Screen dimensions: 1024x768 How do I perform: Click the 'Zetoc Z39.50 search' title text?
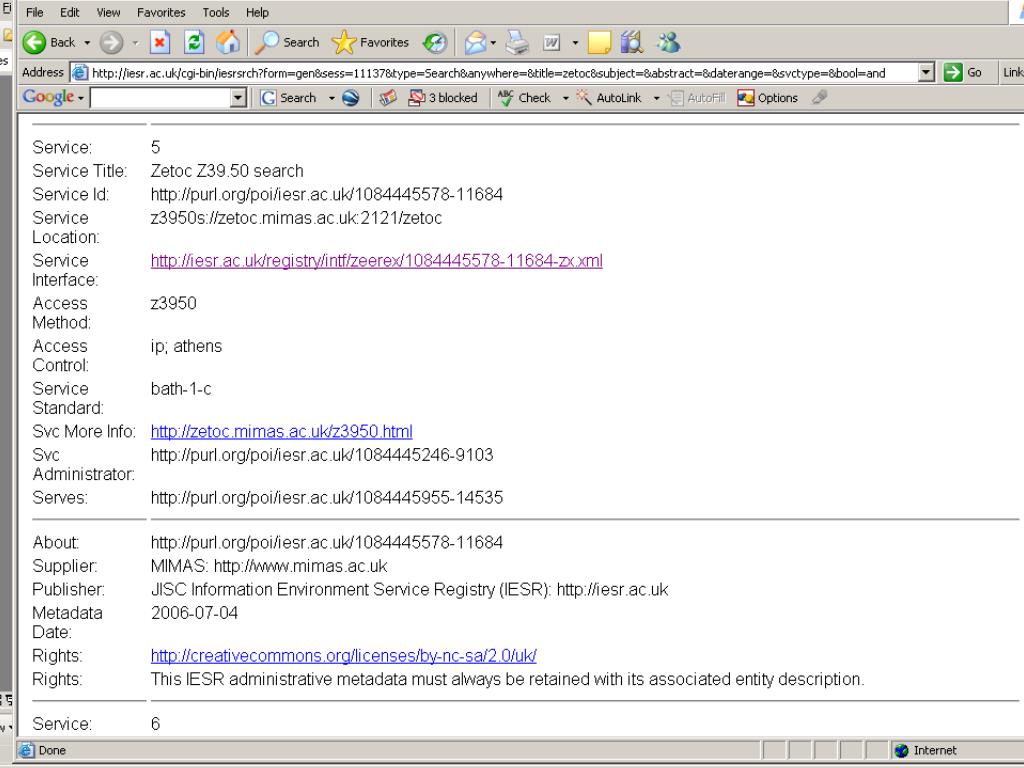coord(227,171)
